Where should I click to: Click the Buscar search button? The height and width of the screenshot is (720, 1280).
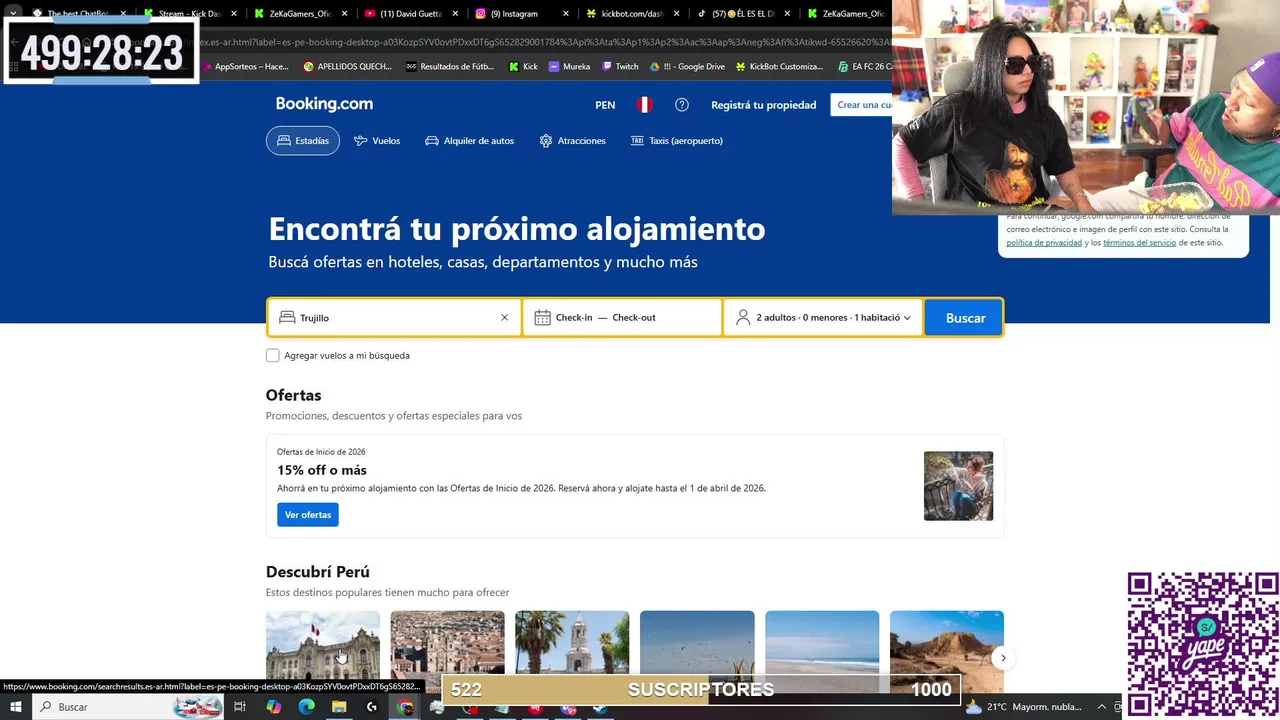click(965, 318)
